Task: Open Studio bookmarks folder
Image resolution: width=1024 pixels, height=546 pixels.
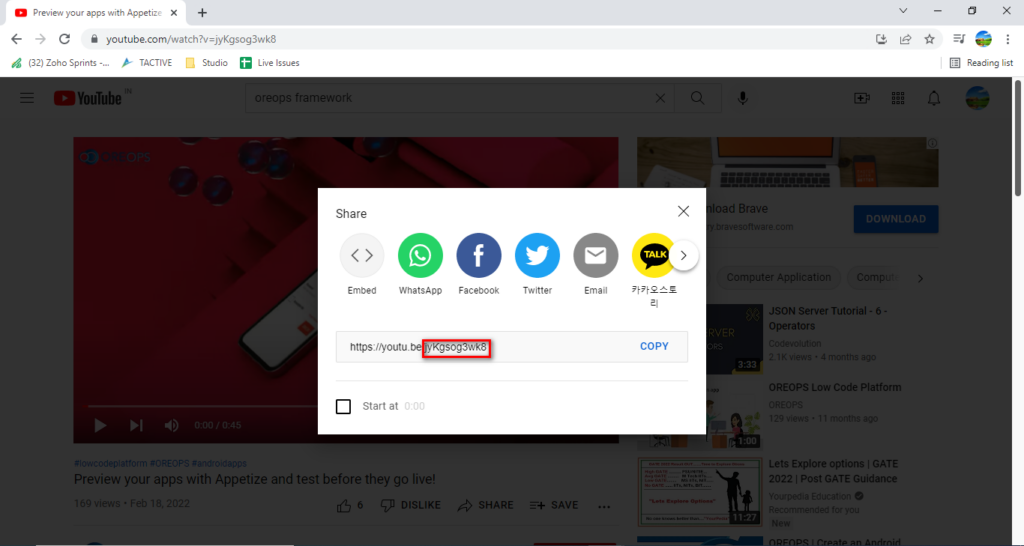Action: (206, 63)
